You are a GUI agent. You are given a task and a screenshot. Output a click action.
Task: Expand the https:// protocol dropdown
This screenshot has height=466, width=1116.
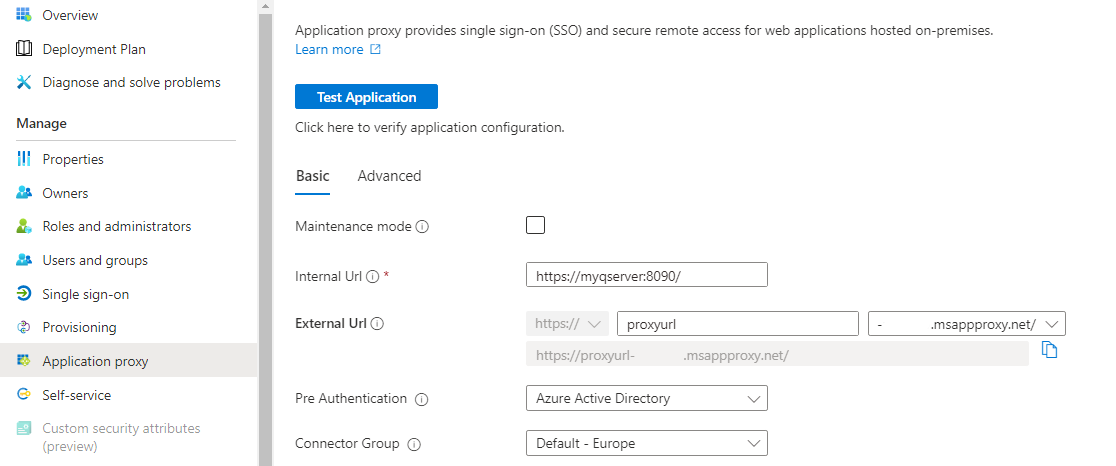(567, 324)
